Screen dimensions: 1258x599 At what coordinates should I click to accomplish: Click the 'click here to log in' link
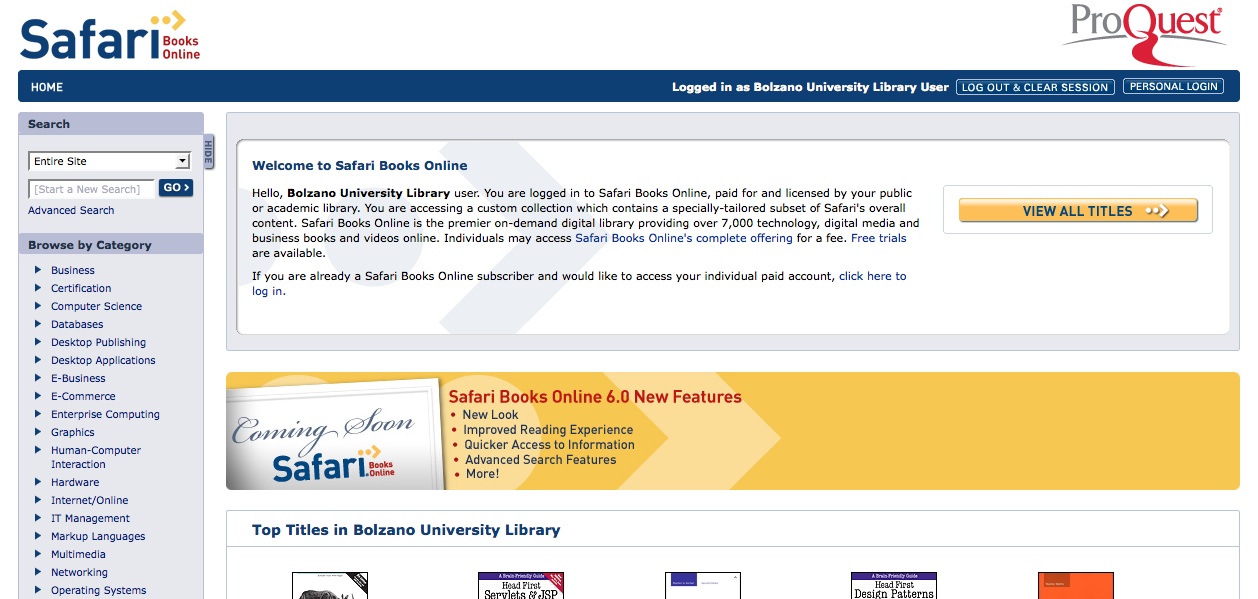872,276
